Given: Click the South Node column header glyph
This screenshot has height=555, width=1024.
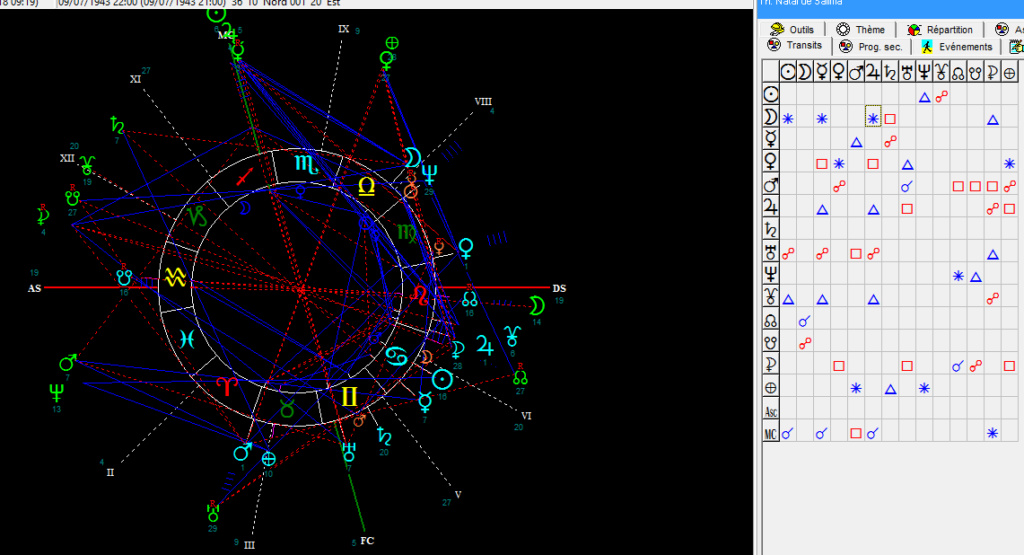Looking at the screenshot, I should click(x=974, y=71).
